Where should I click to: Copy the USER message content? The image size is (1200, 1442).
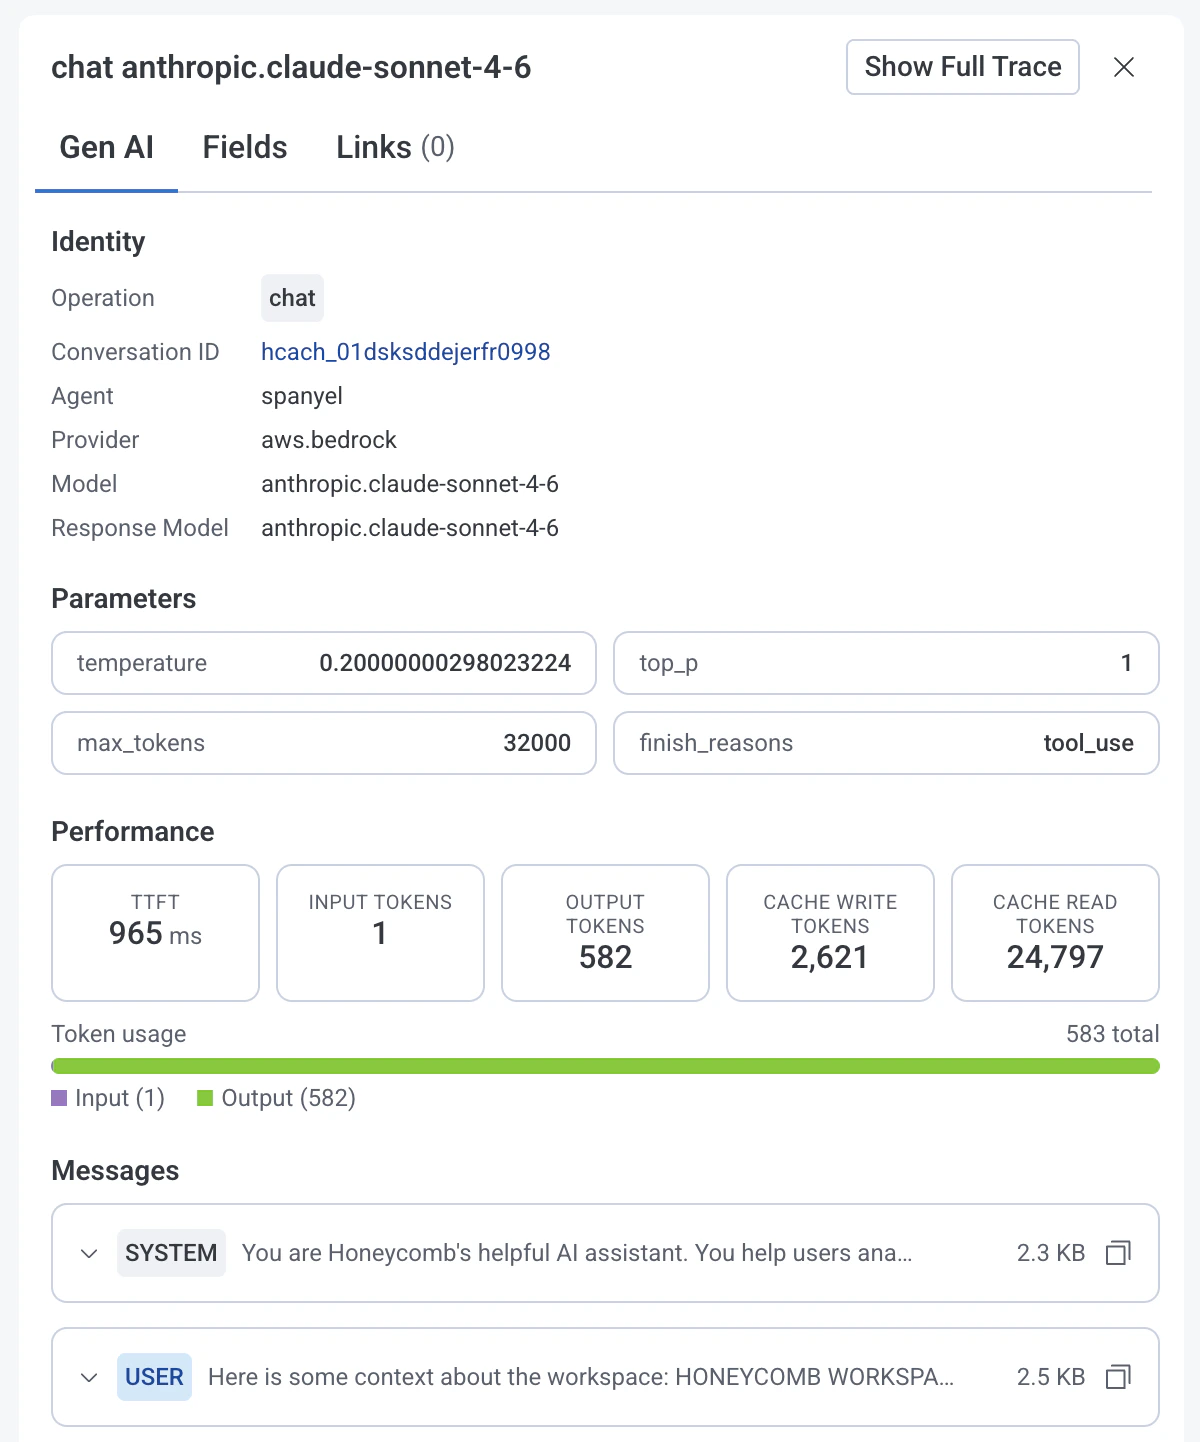(x=1118, y=1377)
